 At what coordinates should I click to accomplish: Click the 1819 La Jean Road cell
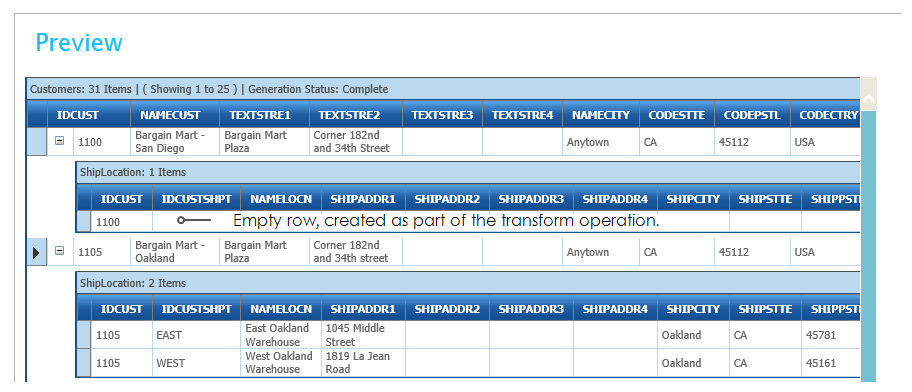click(364, 363)
